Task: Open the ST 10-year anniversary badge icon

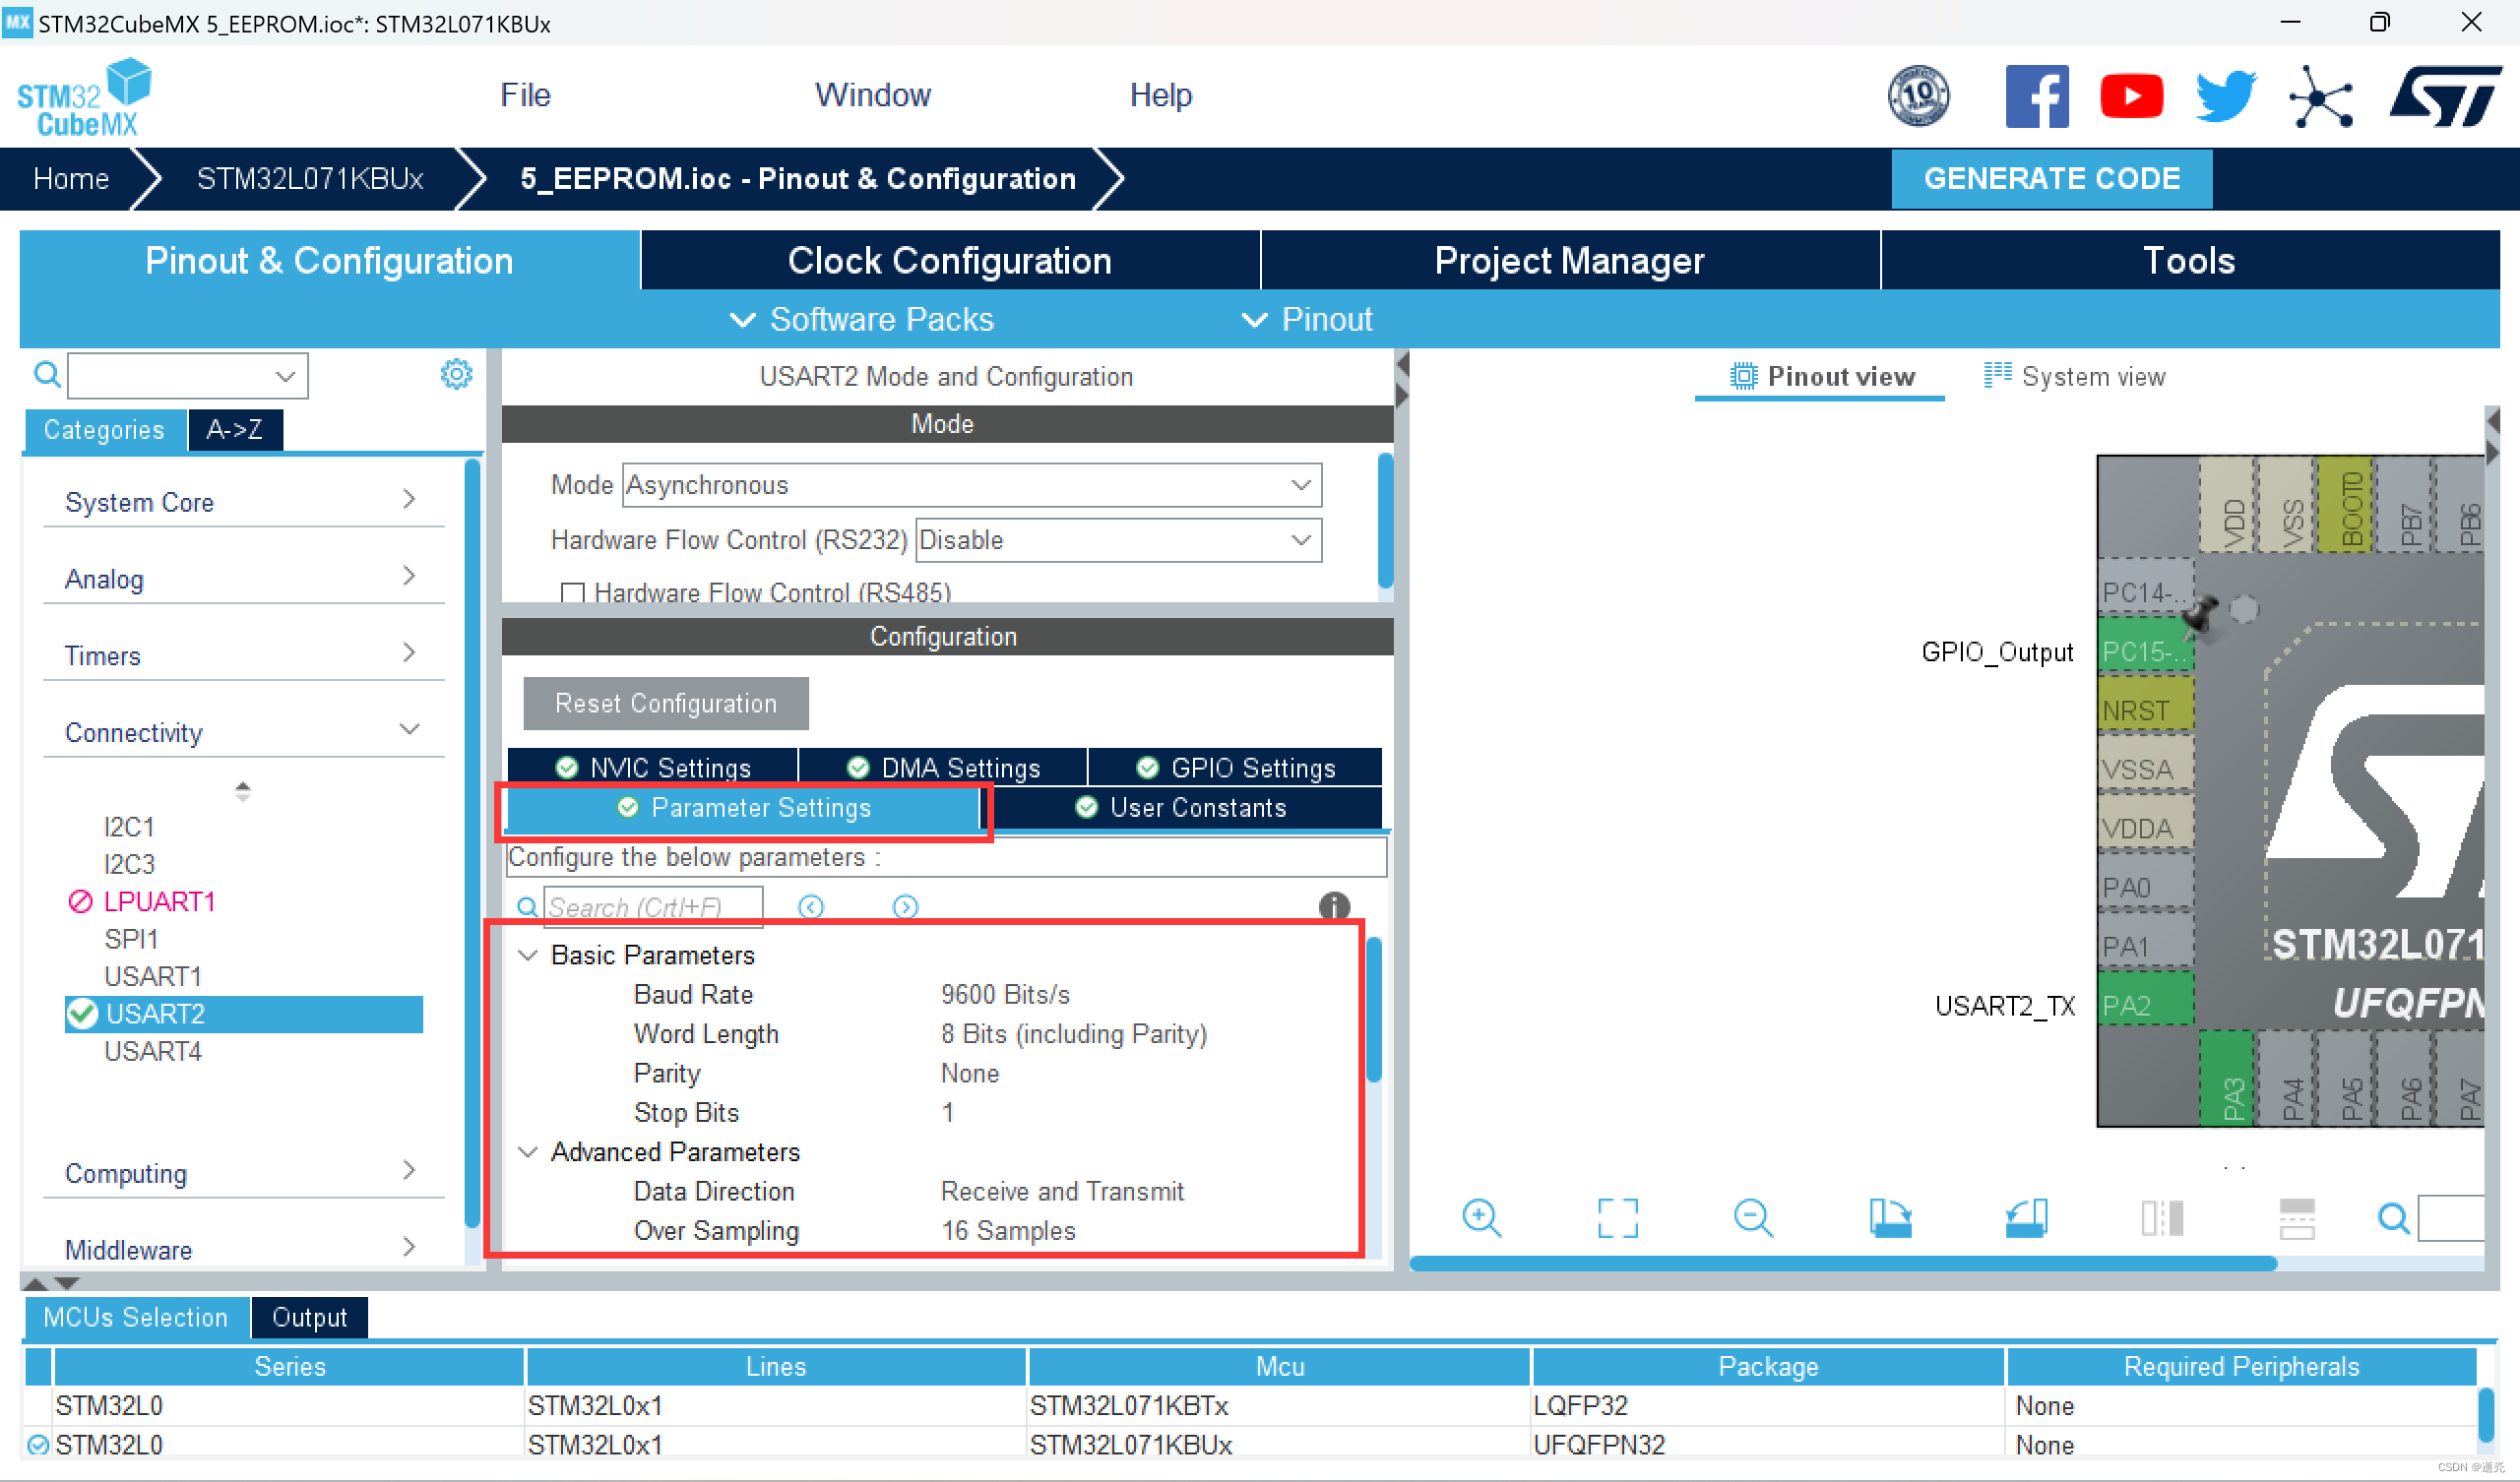Action: 1917,96
